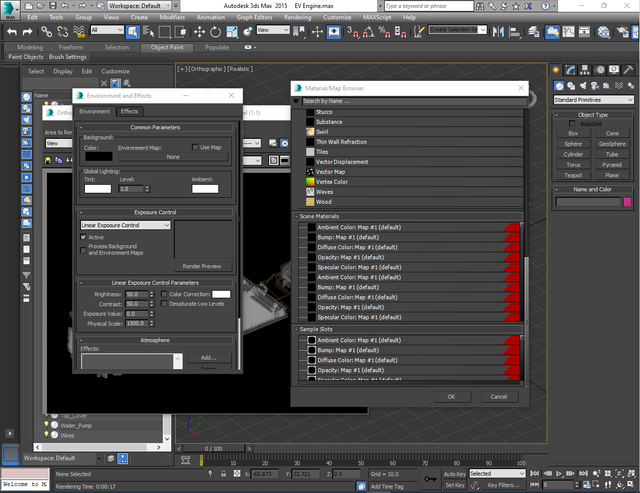Toggle Water_Pump visibility light bulb
640x493 pixels.
(x=47, y=425)
